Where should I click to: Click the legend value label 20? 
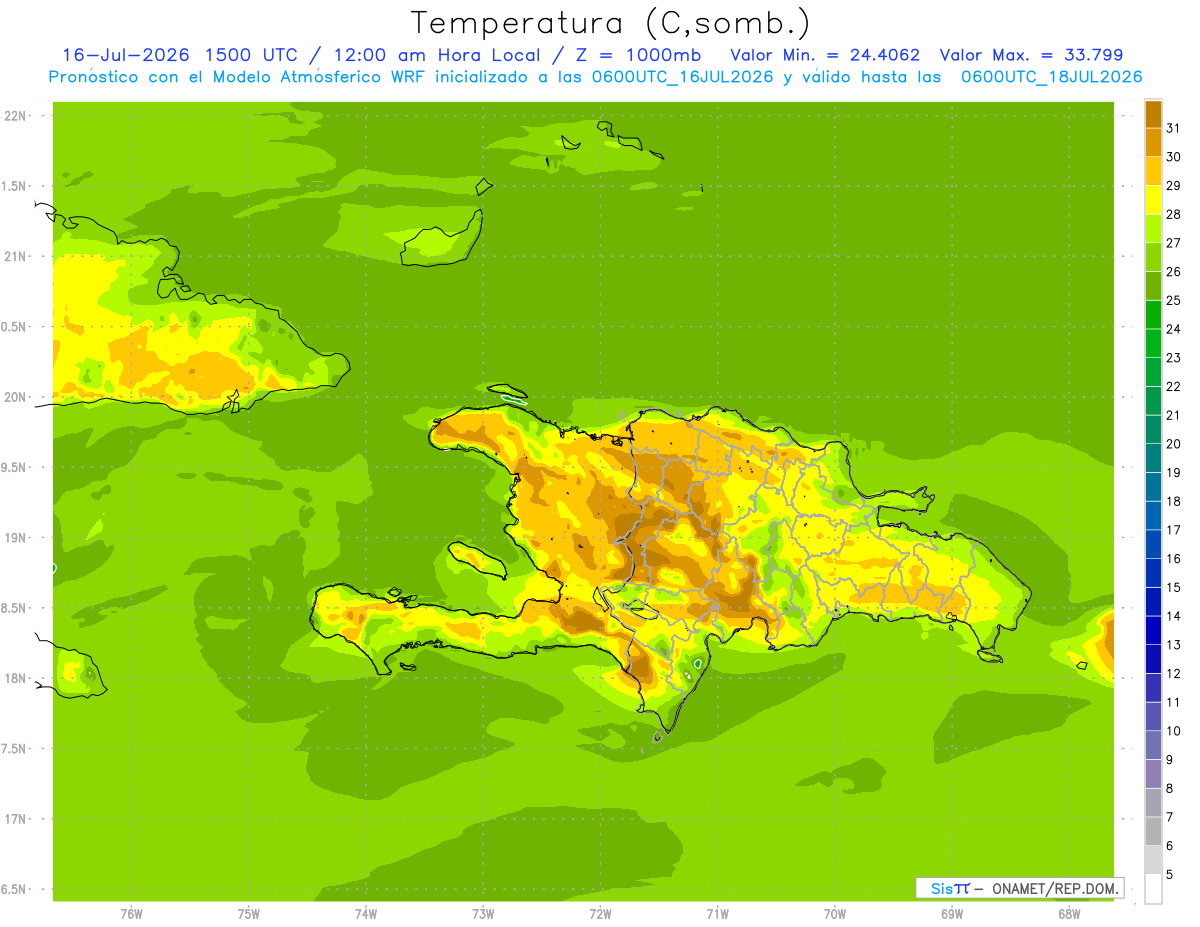coord(1173,444)
